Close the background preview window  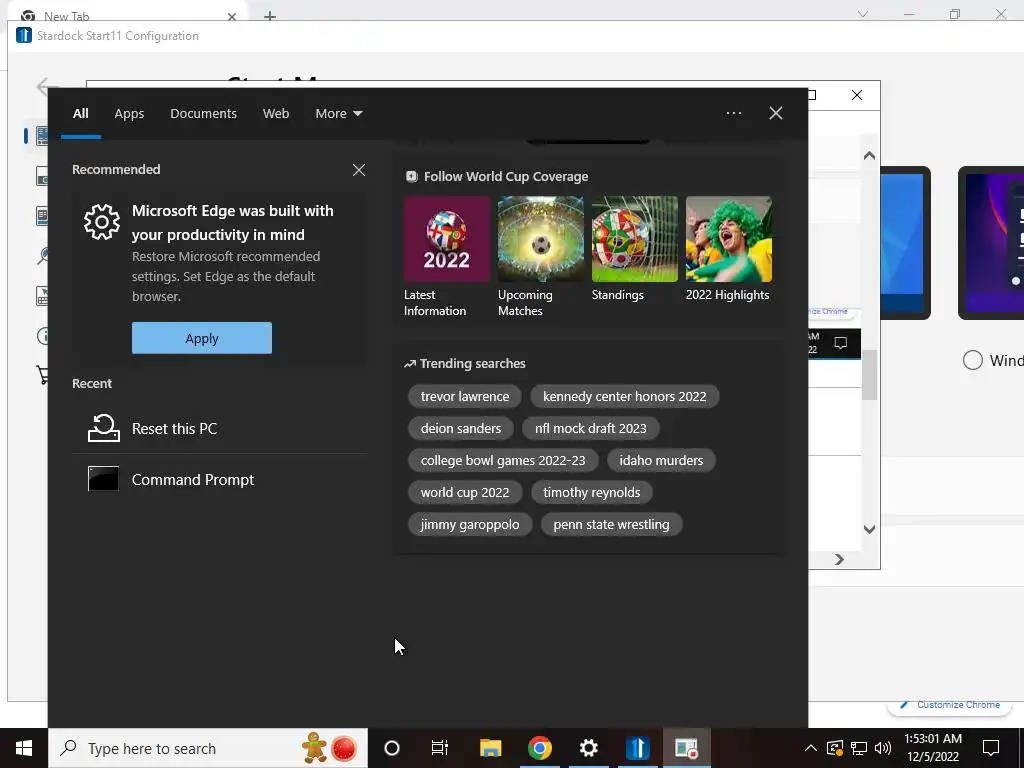(x=857, y=95)
